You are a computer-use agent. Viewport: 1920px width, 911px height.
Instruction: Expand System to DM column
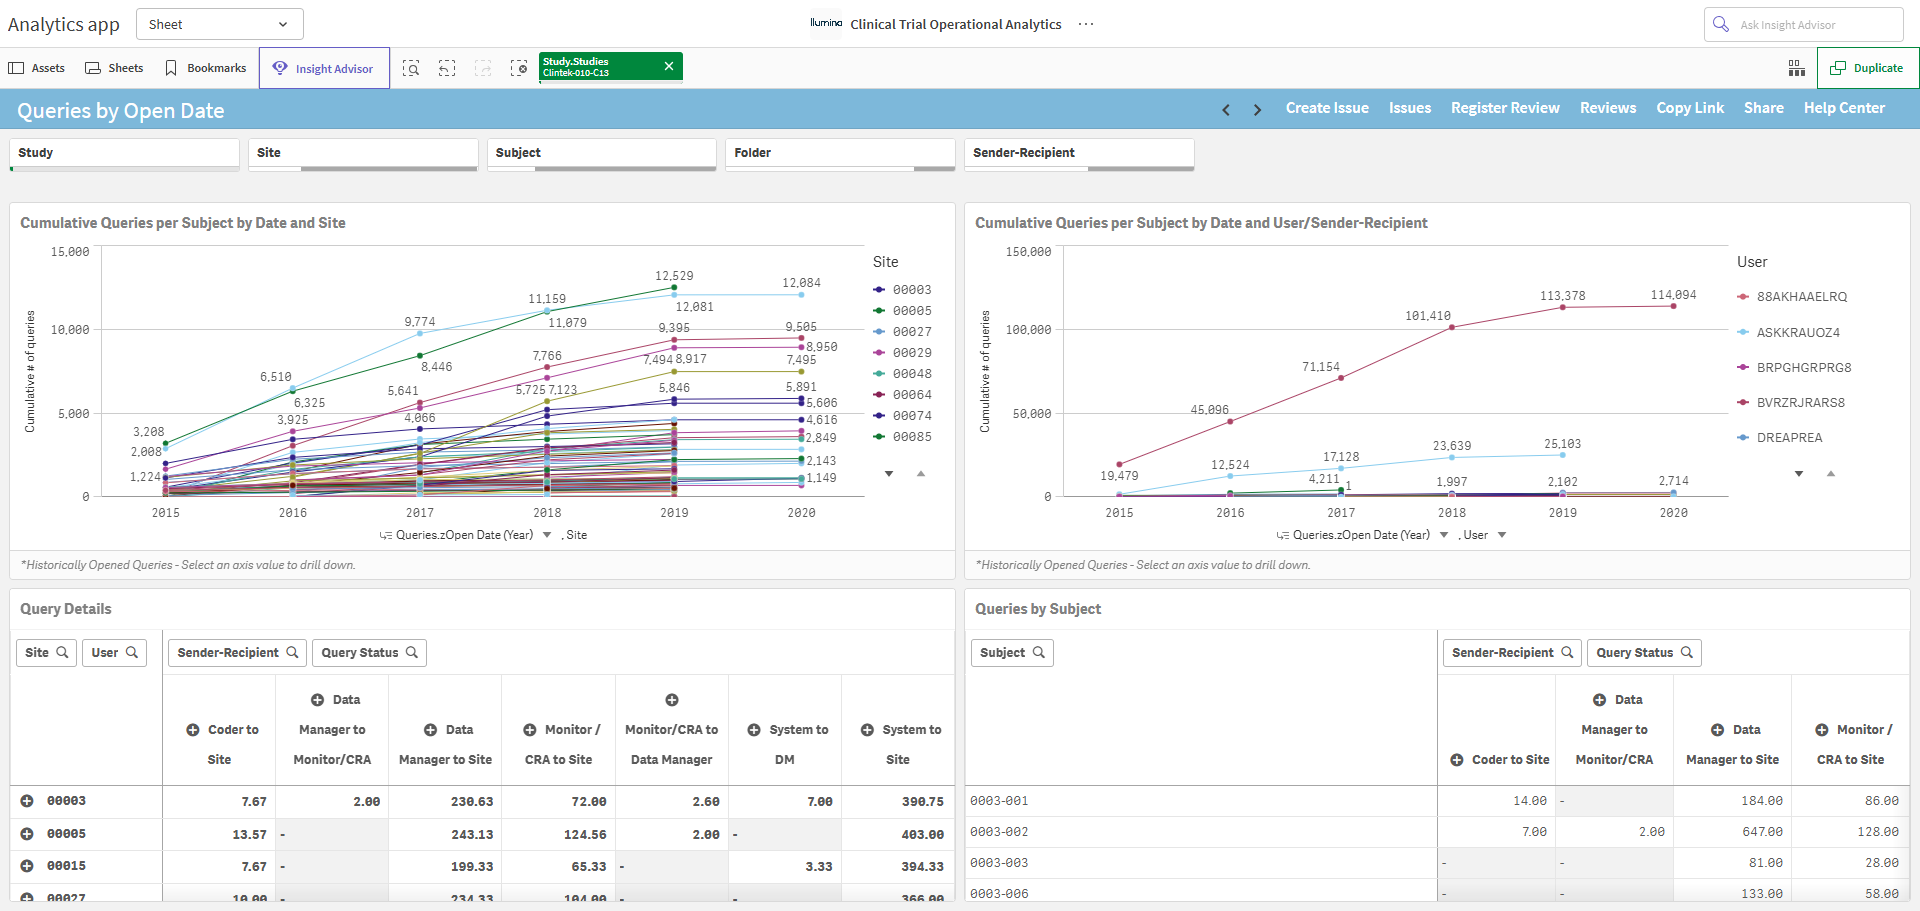pos(754,730)
